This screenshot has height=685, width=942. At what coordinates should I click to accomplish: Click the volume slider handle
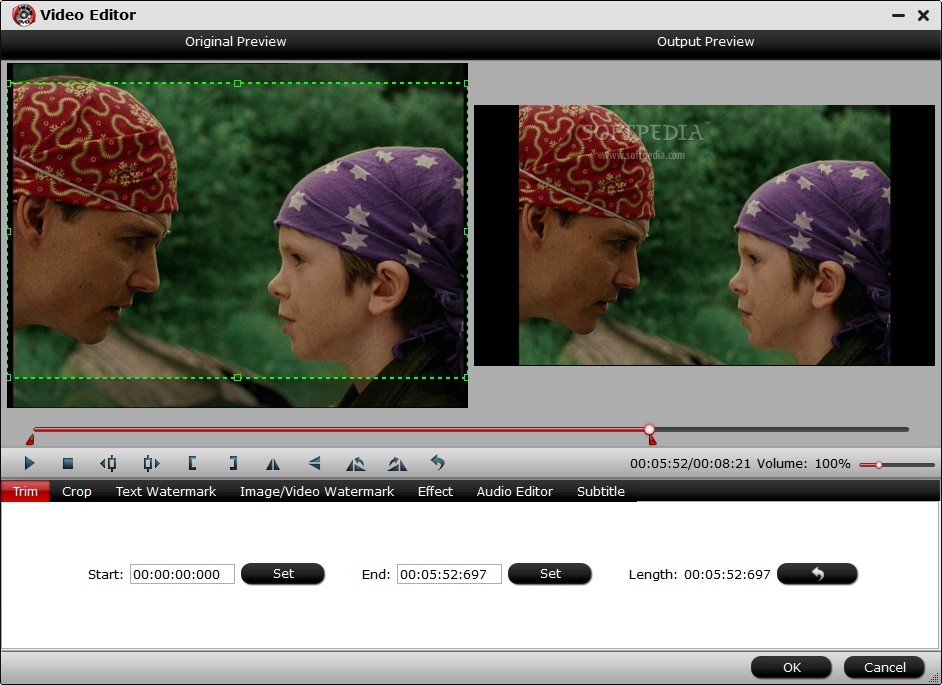click(x=878, y=464)
